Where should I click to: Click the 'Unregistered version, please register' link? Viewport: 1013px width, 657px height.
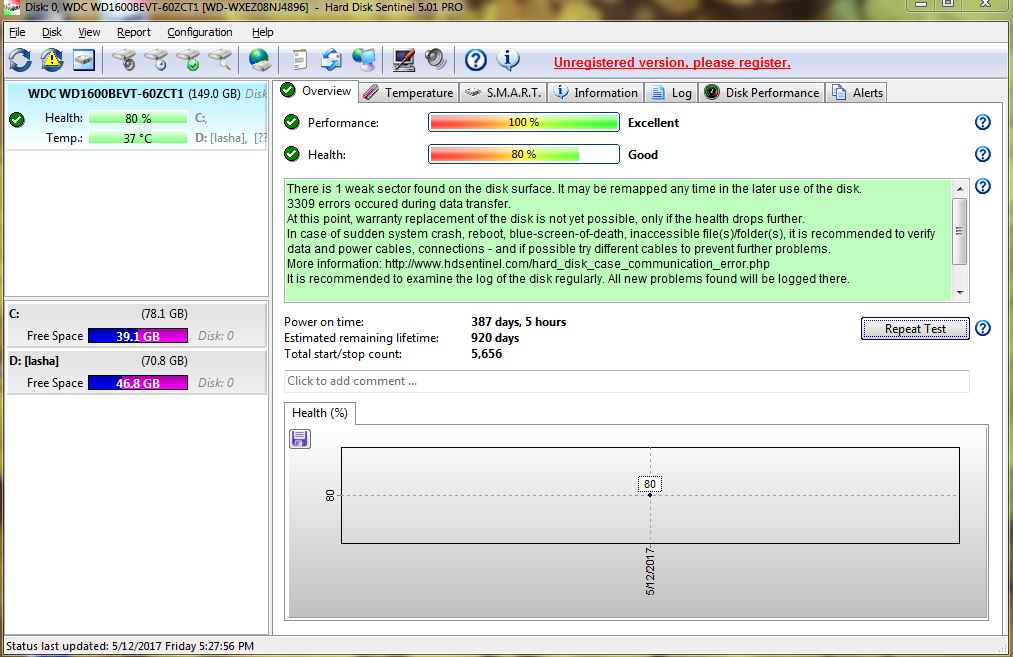[672, 63]
